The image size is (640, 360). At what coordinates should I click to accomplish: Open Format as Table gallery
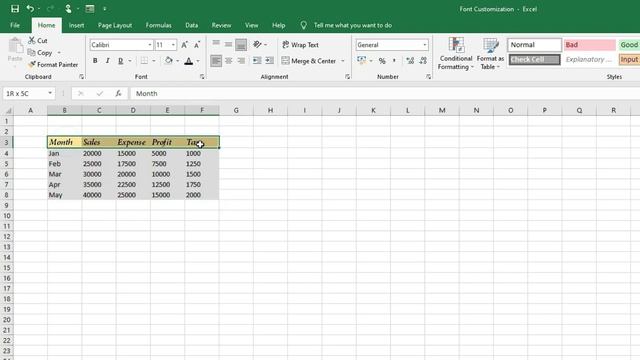(x=490, y=53)
